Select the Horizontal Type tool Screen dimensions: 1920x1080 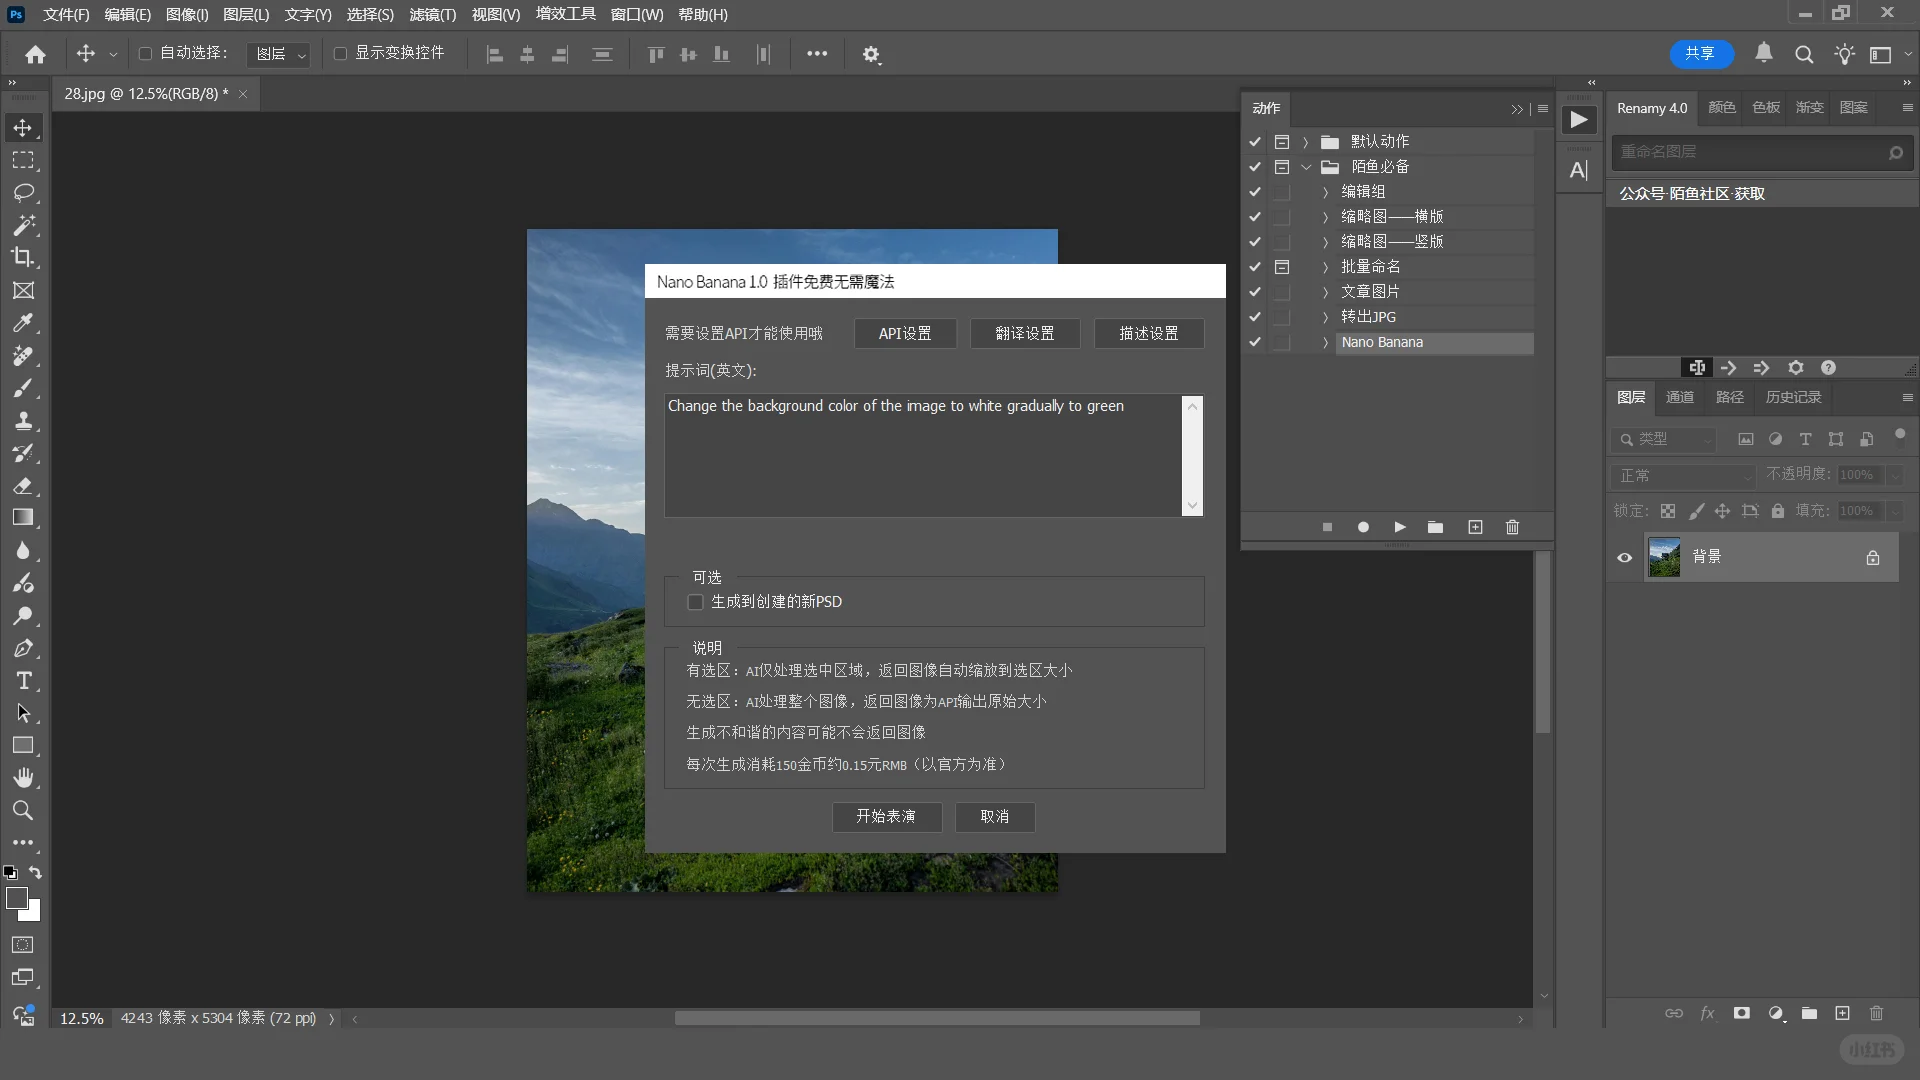[x=23, y=681]
